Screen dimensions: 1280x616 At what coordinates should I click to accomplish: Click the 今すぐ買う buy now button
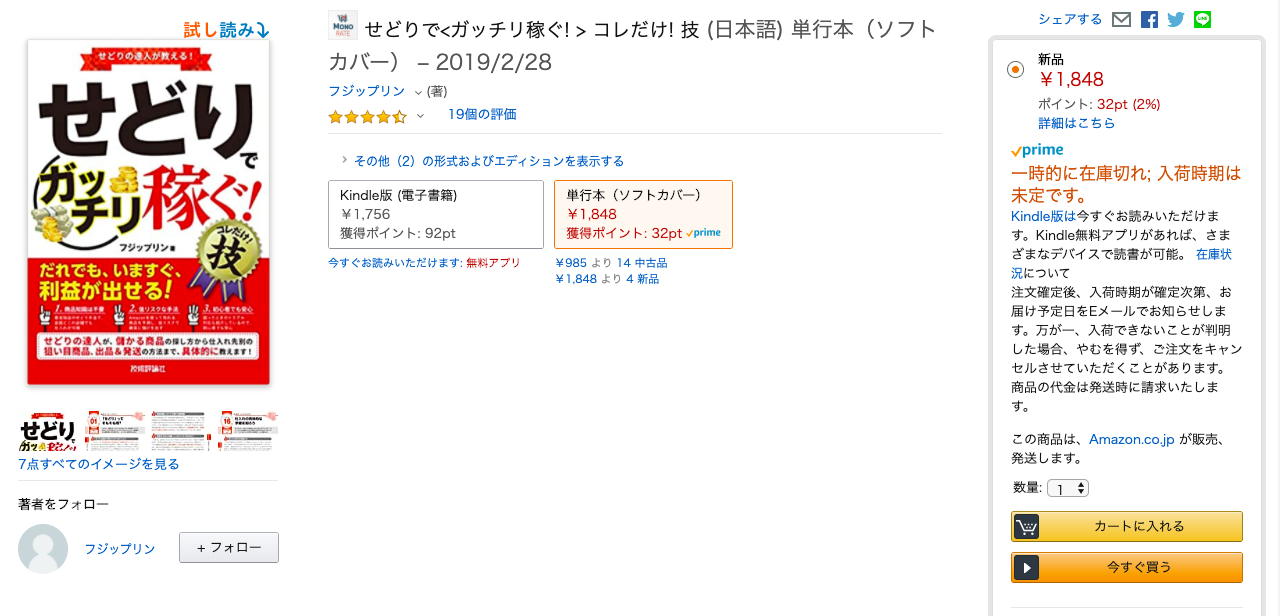click(1127, 567)
